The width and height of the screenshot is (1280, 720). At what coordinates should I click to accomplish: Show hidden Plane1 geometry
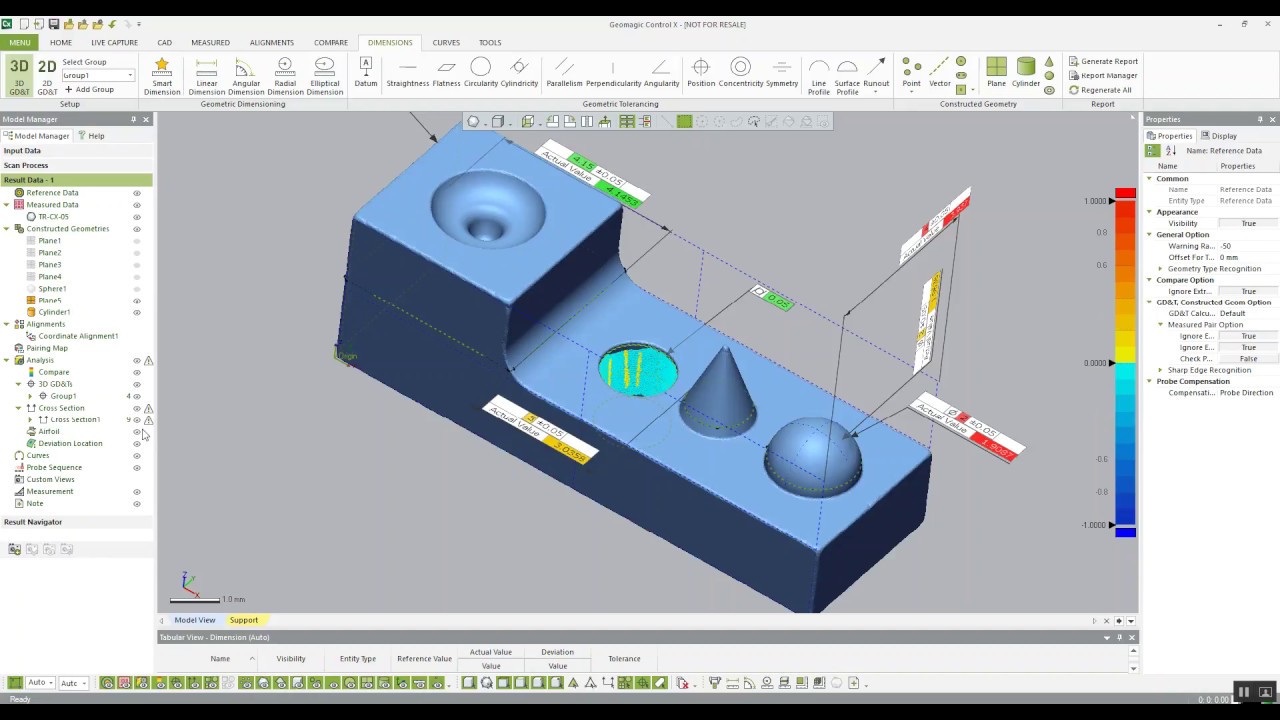[137, 241]
